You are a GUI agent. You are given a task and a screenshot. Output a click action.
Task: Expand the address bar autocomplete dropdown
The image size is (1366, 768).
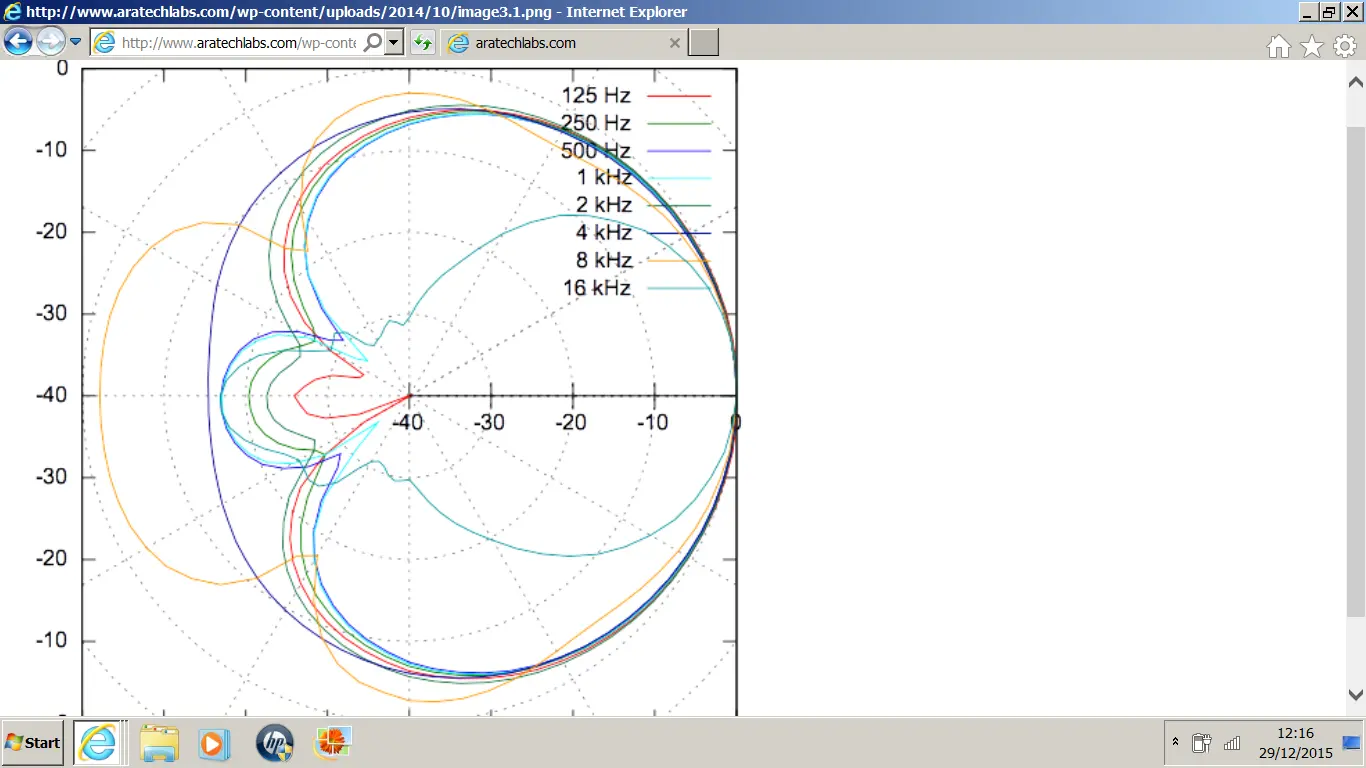click(x=394, y=43)
